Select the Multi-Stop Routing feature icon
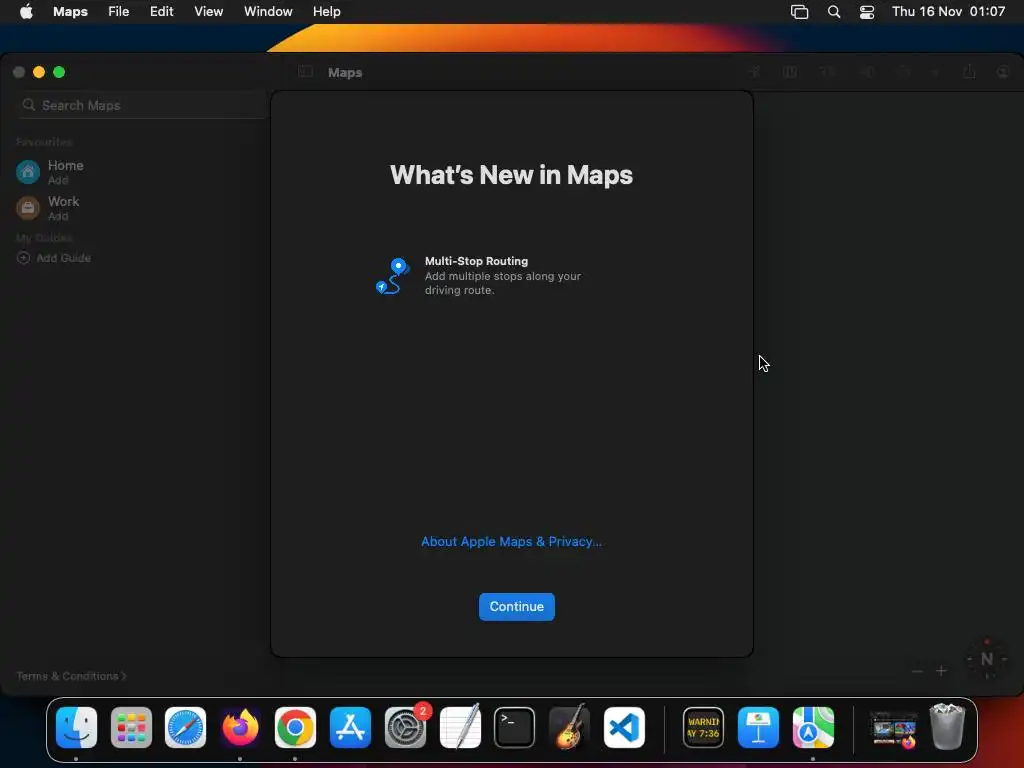Screen dimensions: 1024x768 click(x=392, y=276)
